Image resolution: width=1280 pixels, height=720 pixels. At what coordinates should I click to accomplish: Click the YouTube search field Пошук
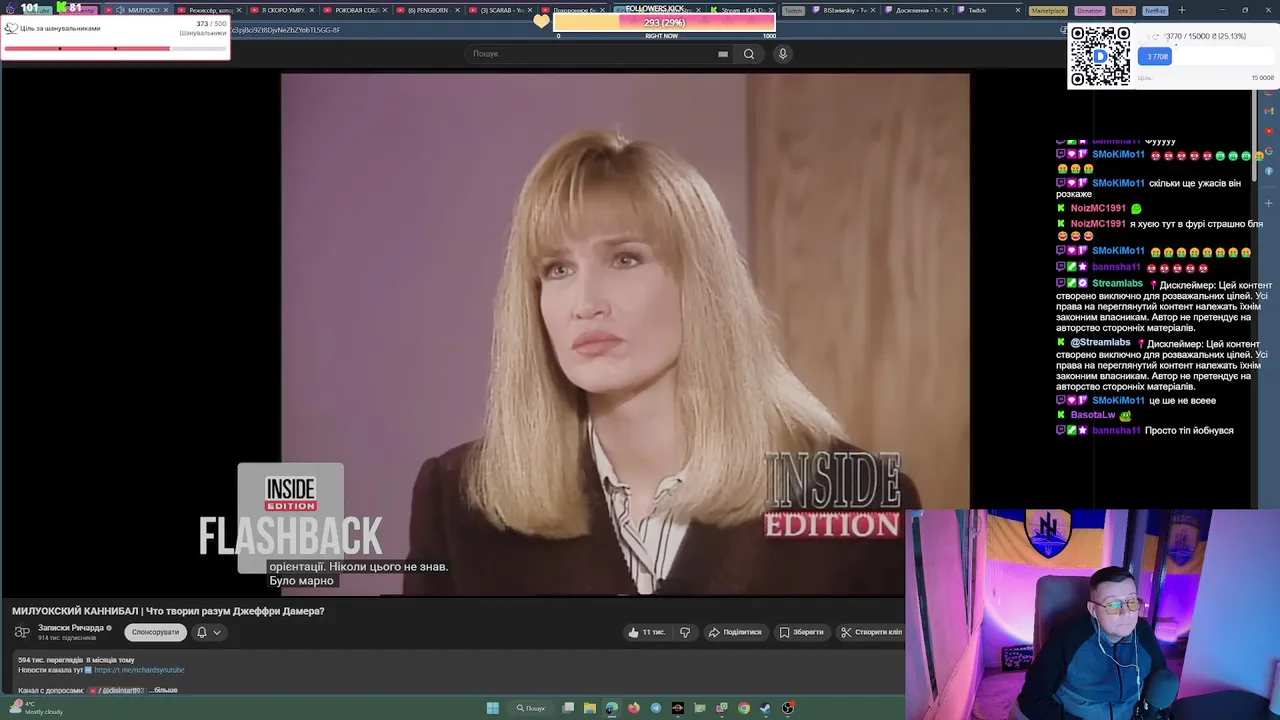point(600,54)
